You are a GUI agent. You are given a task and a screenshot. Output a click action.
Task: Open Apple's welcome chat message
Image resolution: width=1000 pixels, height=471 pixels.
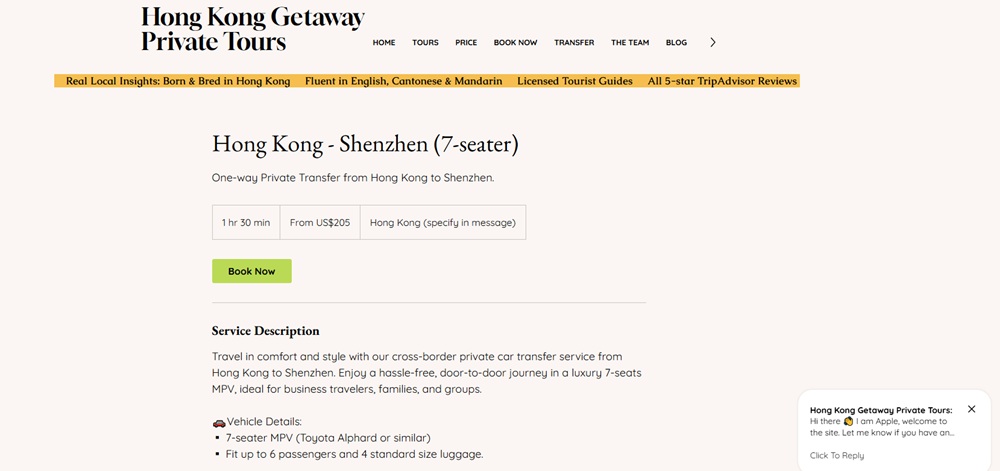[882, 427]
